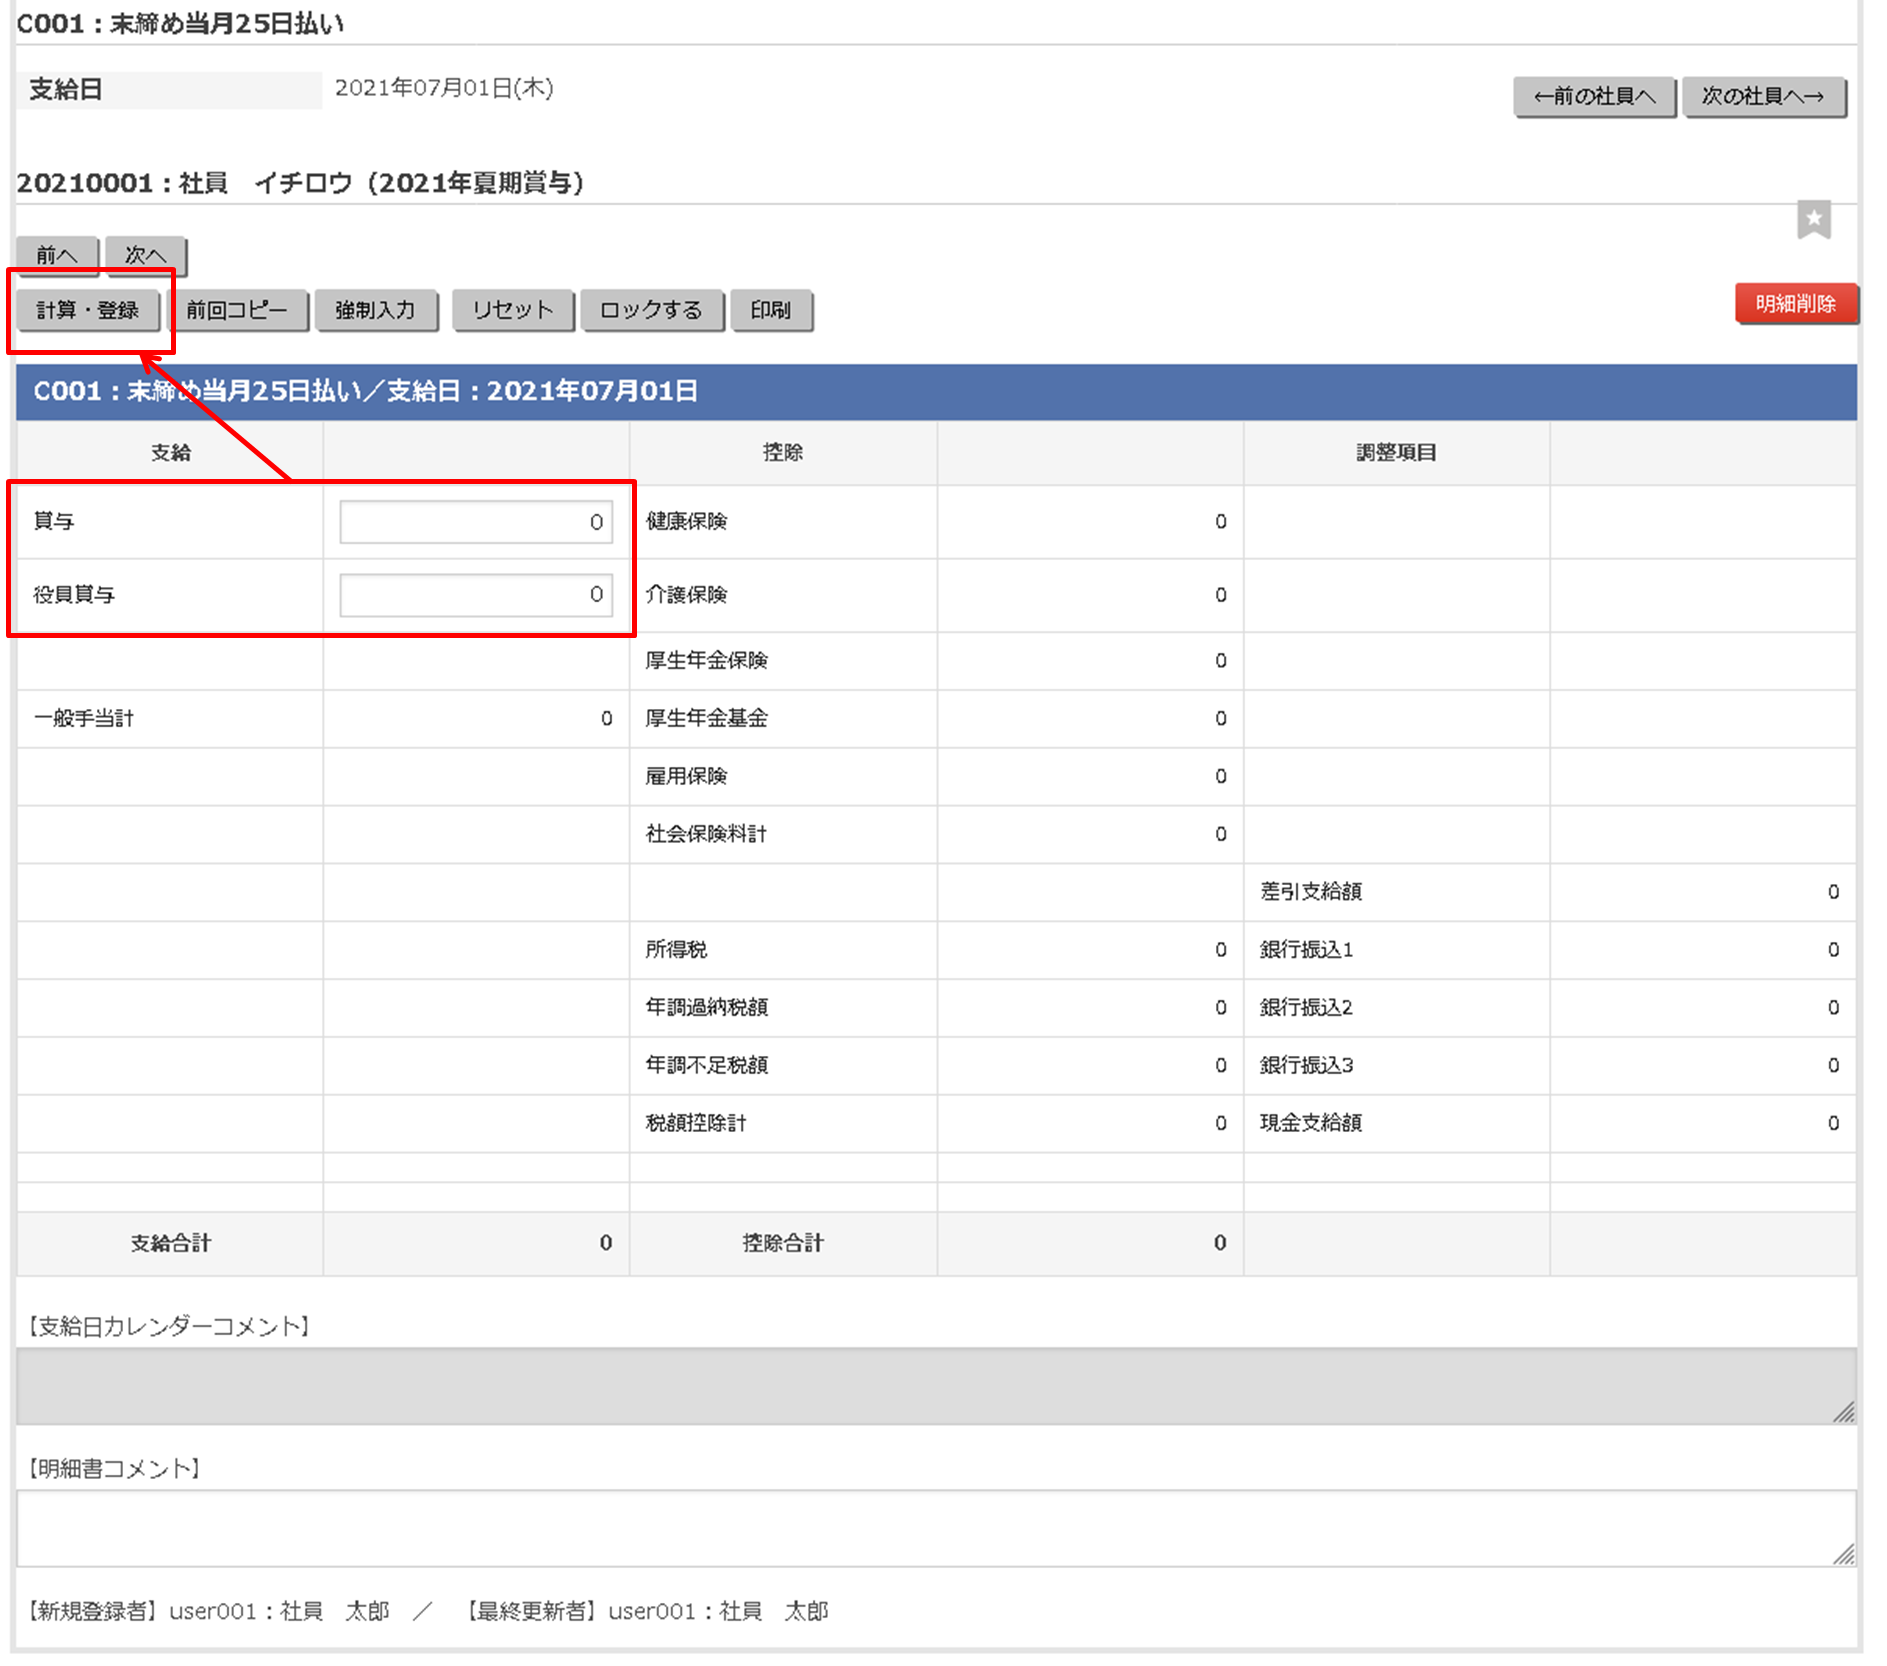
Task: Click the 印刷 print button
Action: 770,310
